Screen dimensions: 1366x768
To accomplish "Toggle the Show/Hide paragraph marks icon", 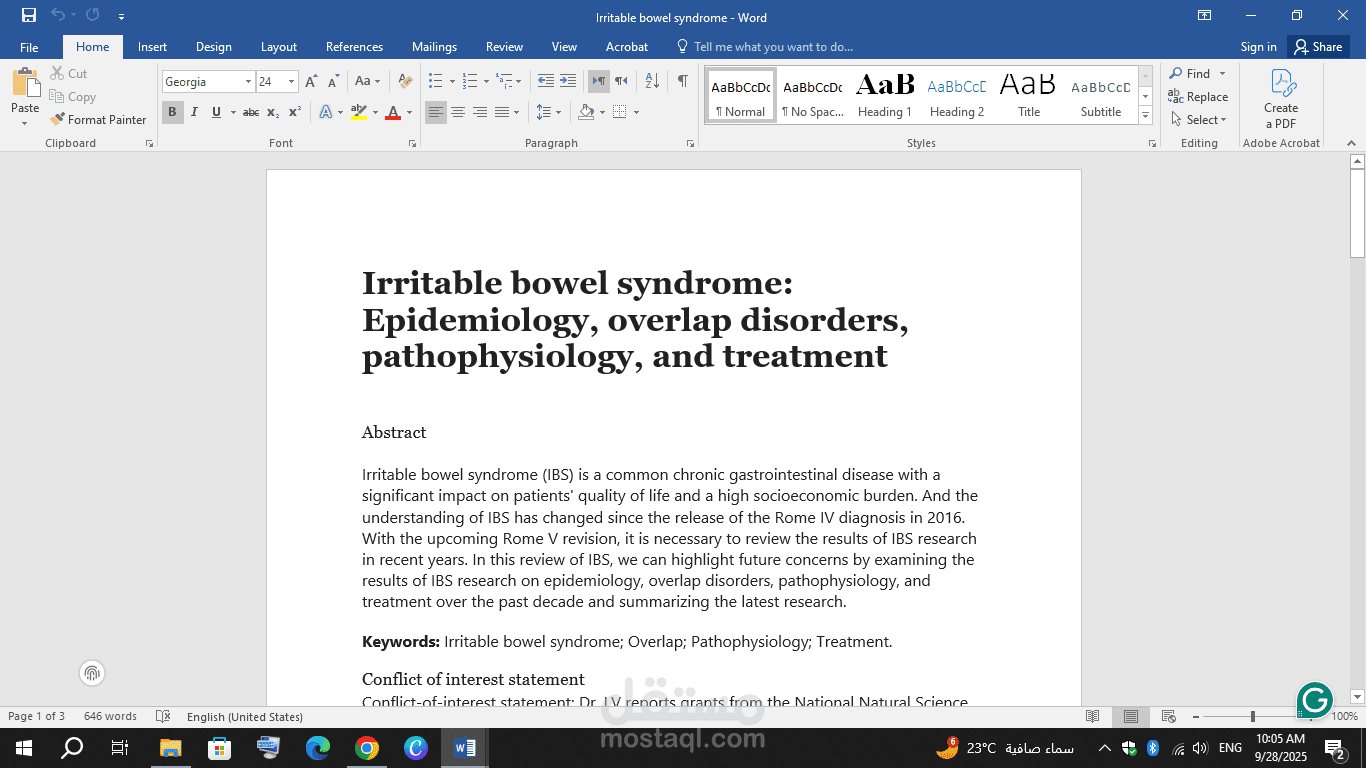I will [683, 79].
